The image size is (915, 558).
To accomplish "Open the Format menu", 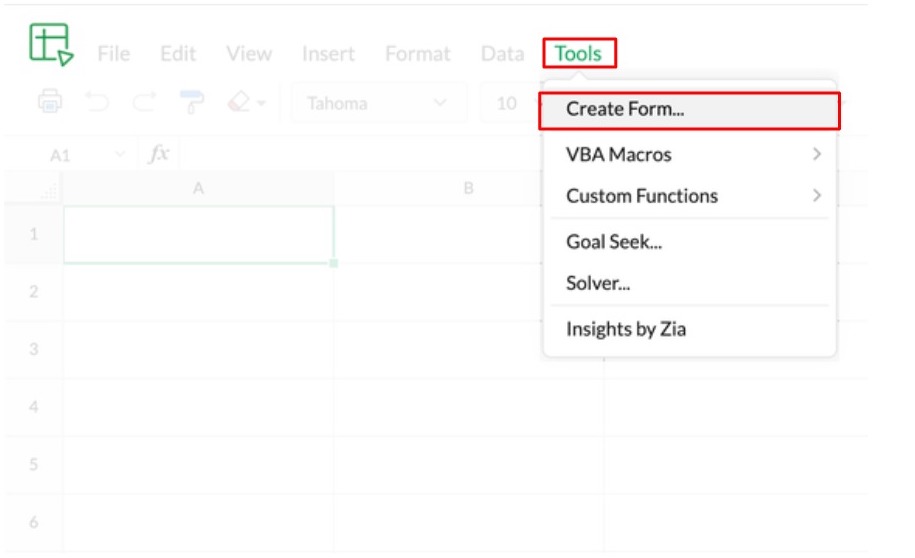I will (417, 54).
